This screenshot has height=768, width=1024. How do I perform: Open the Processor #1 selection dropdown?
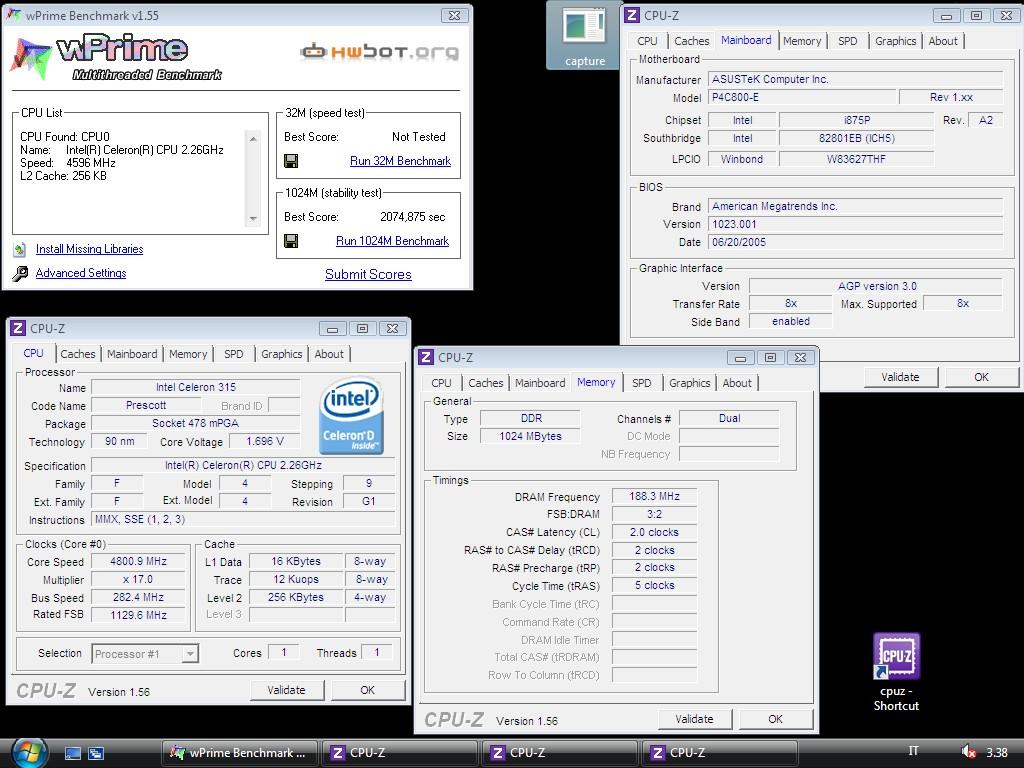(190, 654)
